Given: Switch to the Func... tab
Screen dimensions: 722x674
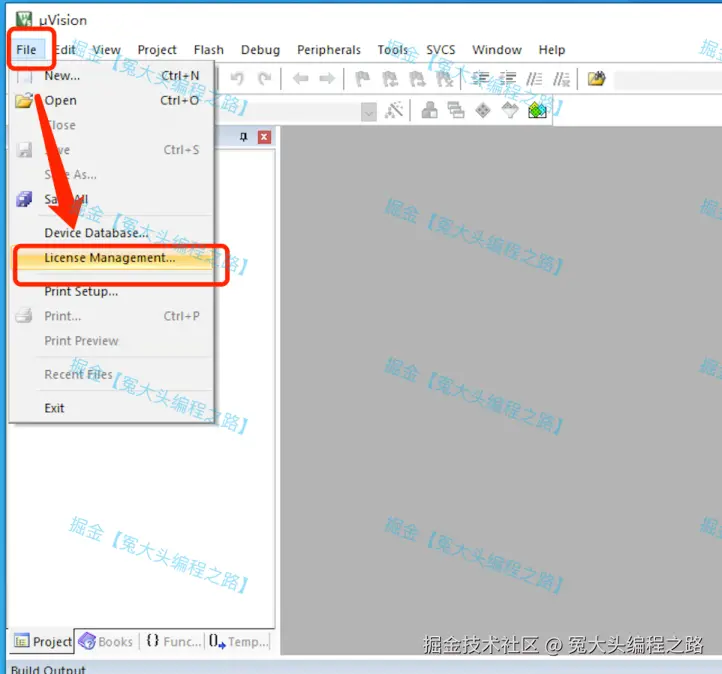Looking at the screenshot, I should 174,641.
